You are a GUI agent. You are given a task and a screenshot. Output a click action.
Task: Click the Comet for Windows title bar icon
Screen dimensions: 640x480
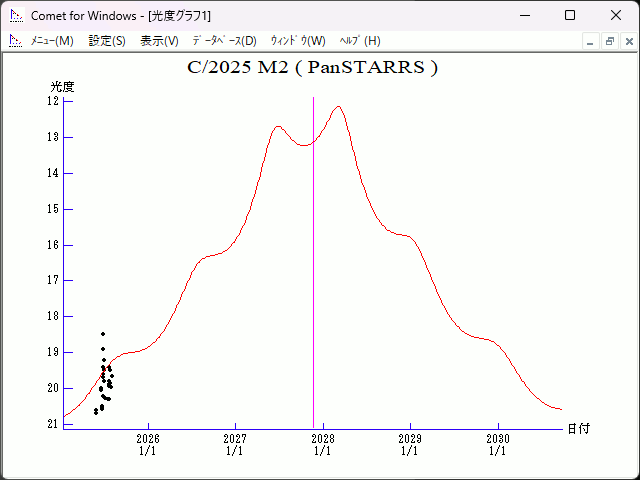click(16, 16)
